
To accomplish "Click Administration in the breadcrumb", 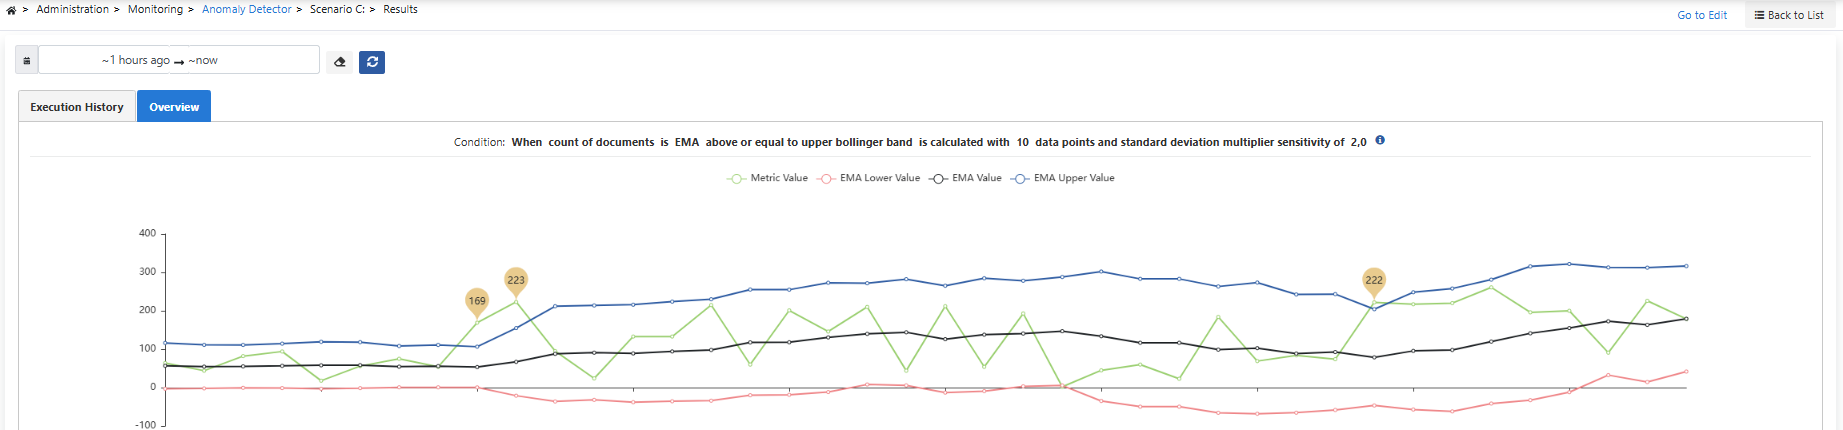I will 72,10.
